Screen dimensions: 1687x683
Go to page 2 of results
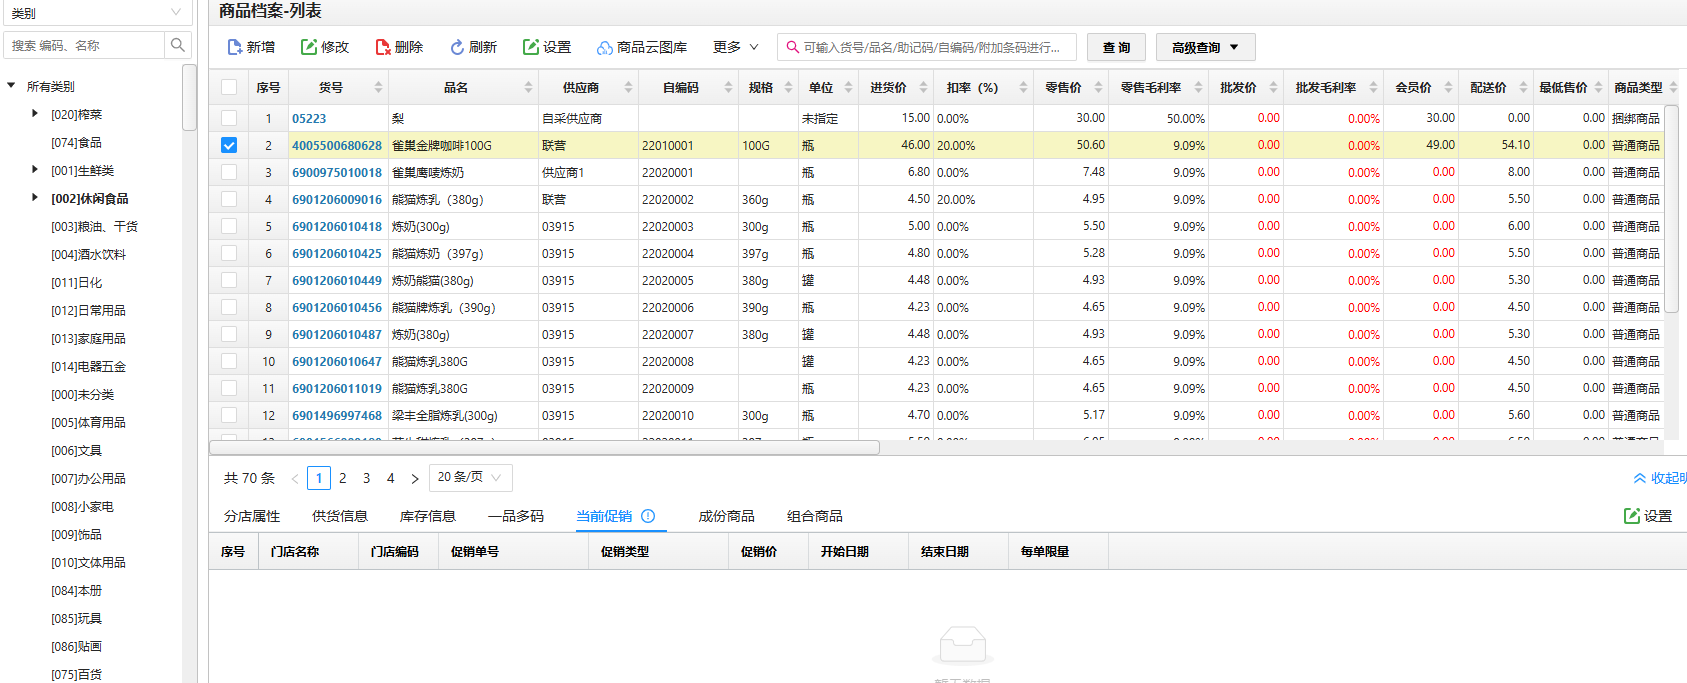click(343, 478)
